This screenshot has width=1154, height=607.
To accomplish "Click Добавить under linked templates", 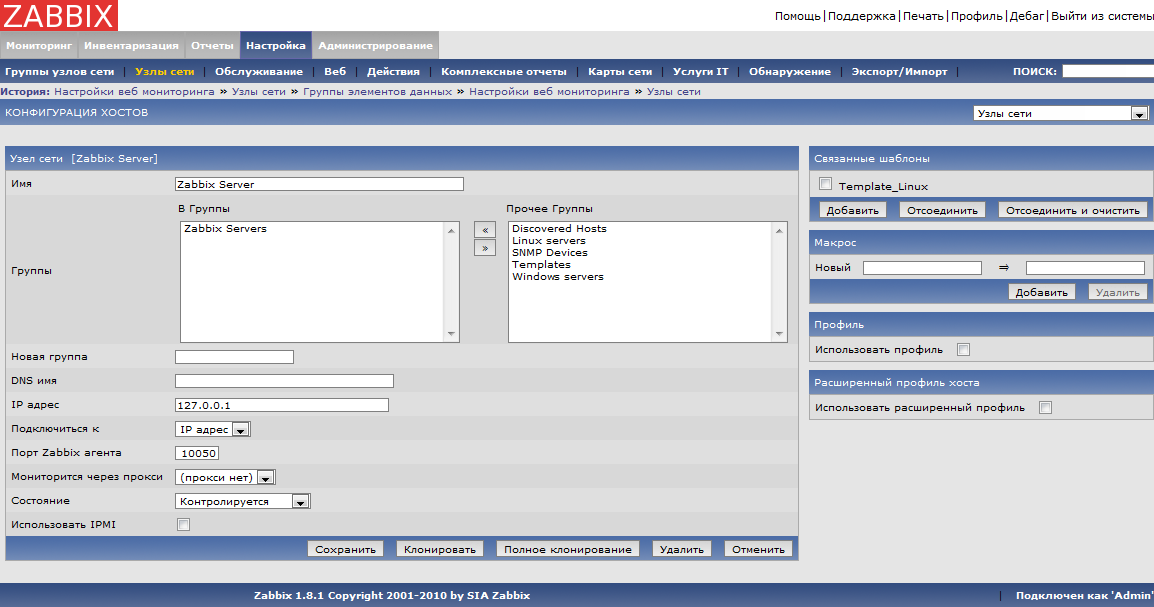I will coord(852,210).
